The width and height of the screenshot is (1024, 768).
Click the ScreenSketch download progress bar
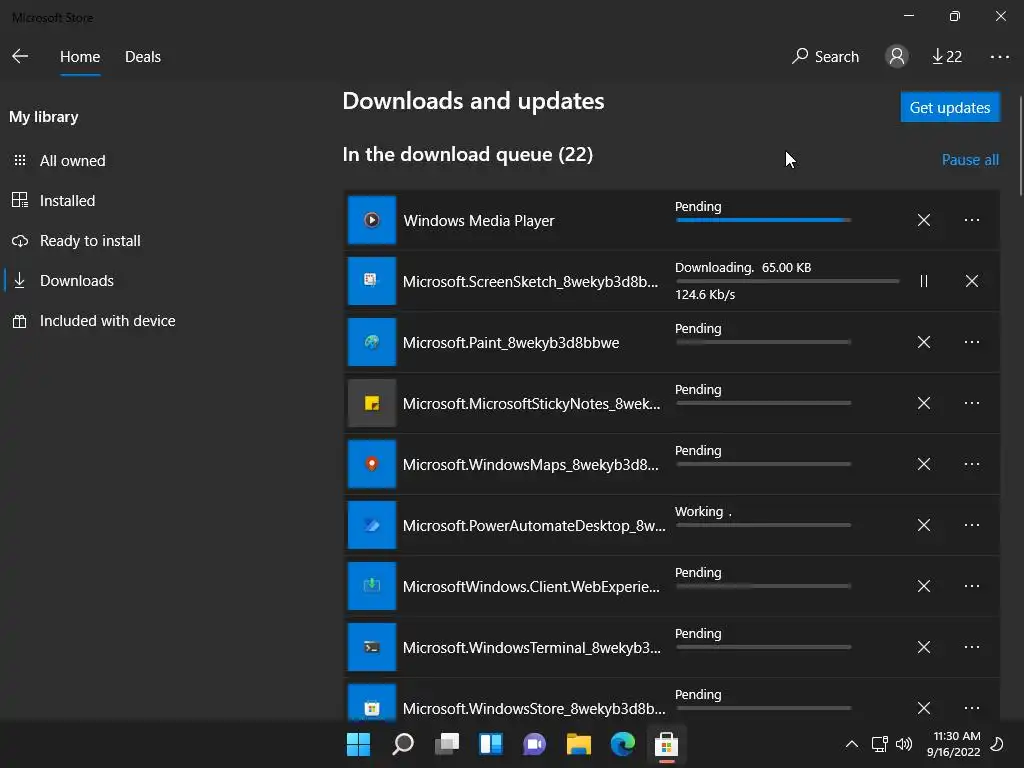(x=788, y=281)
